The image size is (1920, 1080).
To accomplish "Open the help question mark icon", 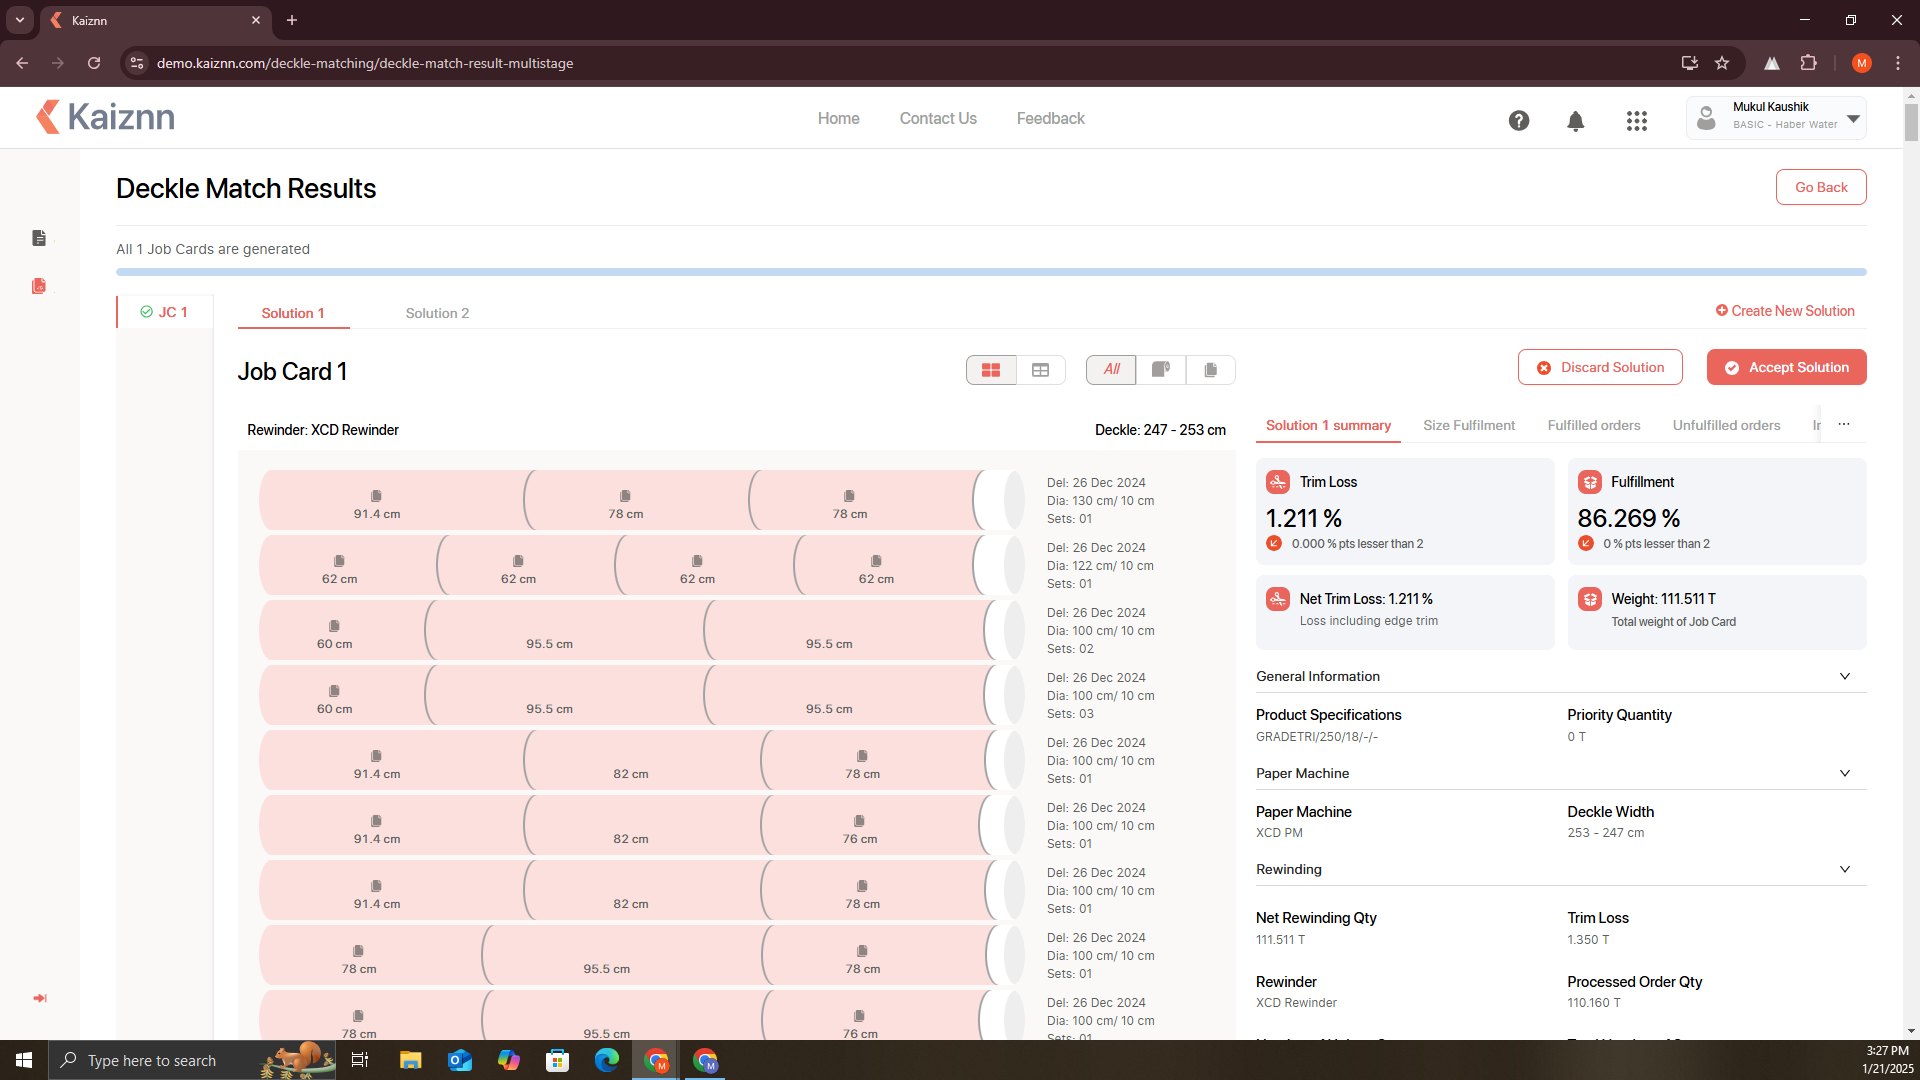I will click(1518, 121).
